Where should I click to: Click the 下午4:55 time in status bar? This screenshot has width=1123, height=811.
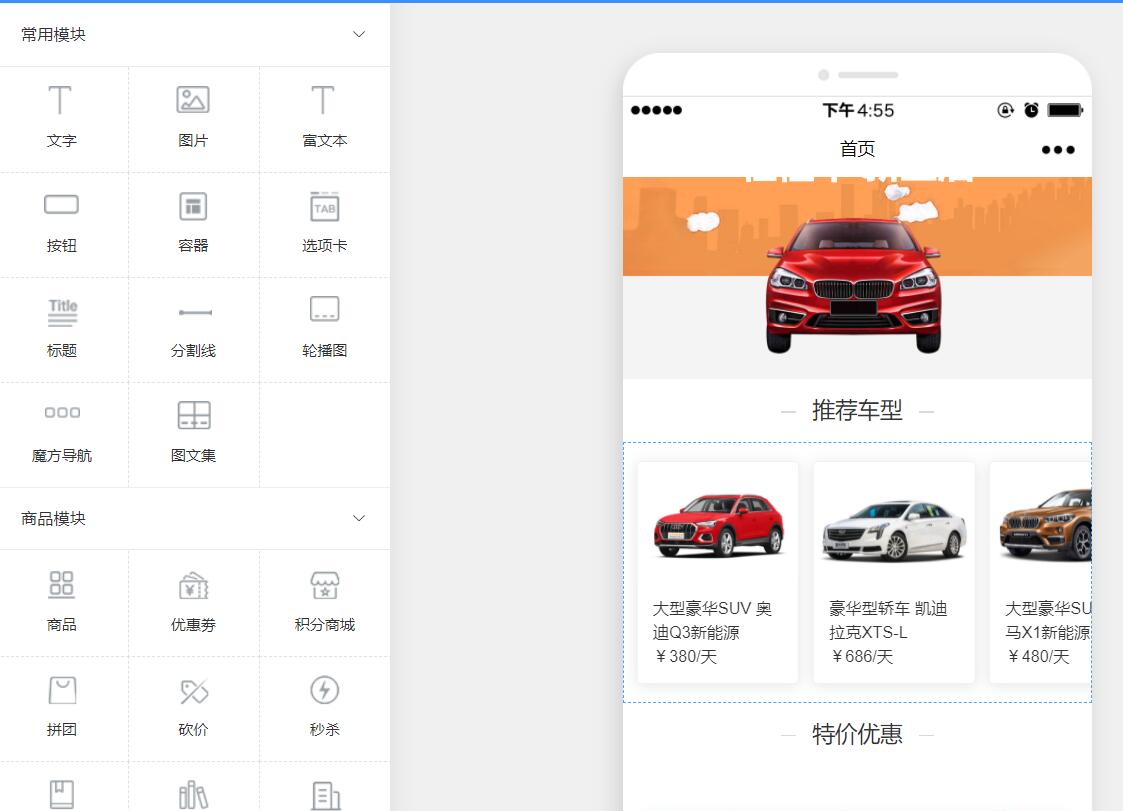858,110
